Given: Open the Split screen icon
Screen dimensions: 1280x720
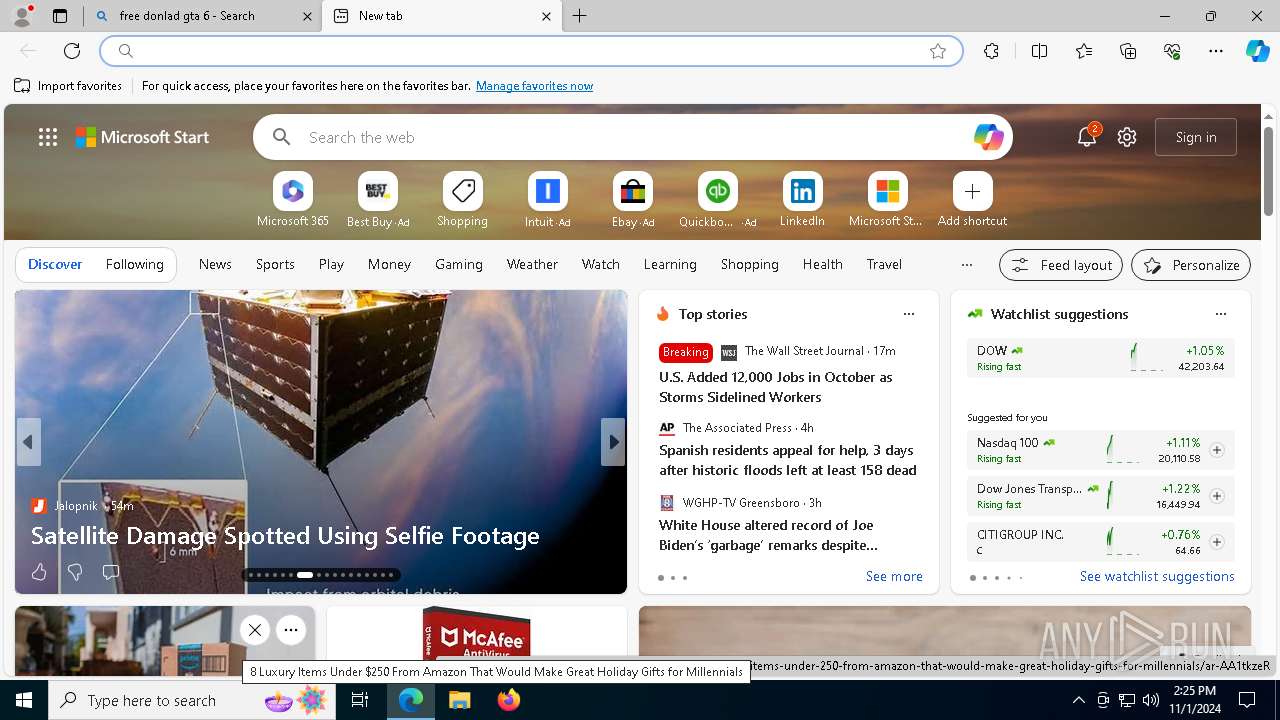Looking at the screenshot, I should tap(1039, 51).
